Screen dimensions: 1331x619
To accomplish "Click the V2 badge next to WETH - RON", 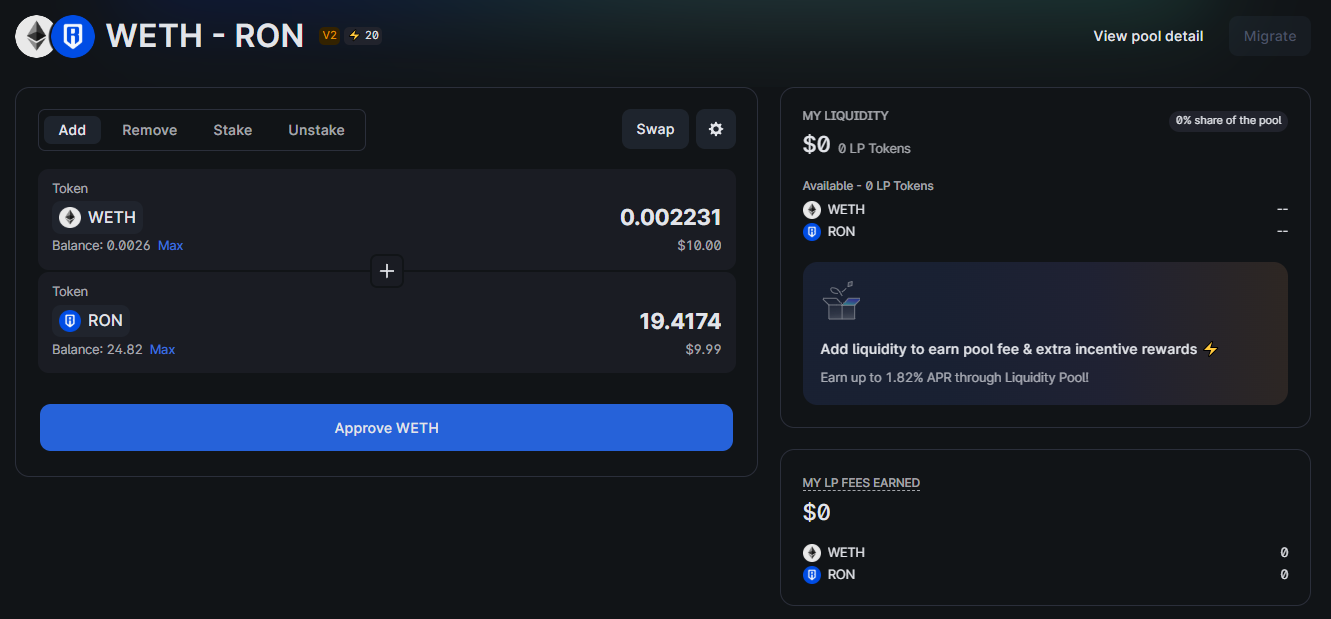I will (329, 34).
